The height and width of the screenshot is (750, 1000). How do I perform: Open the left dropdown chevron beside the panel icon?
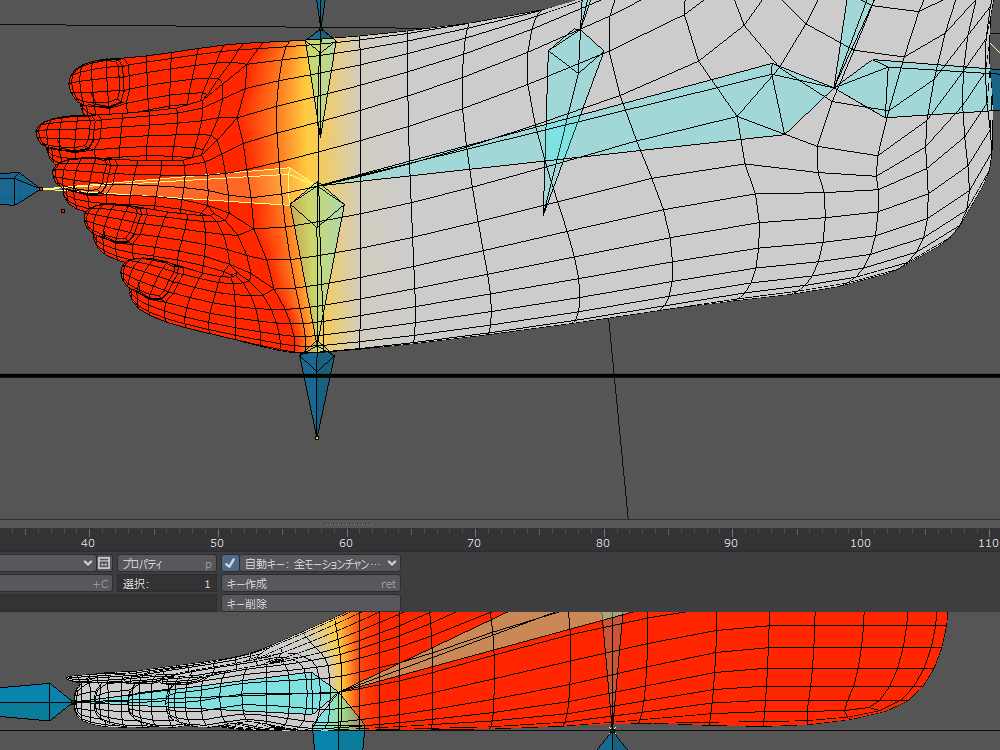pyautogui.click(x=87, y=563)
